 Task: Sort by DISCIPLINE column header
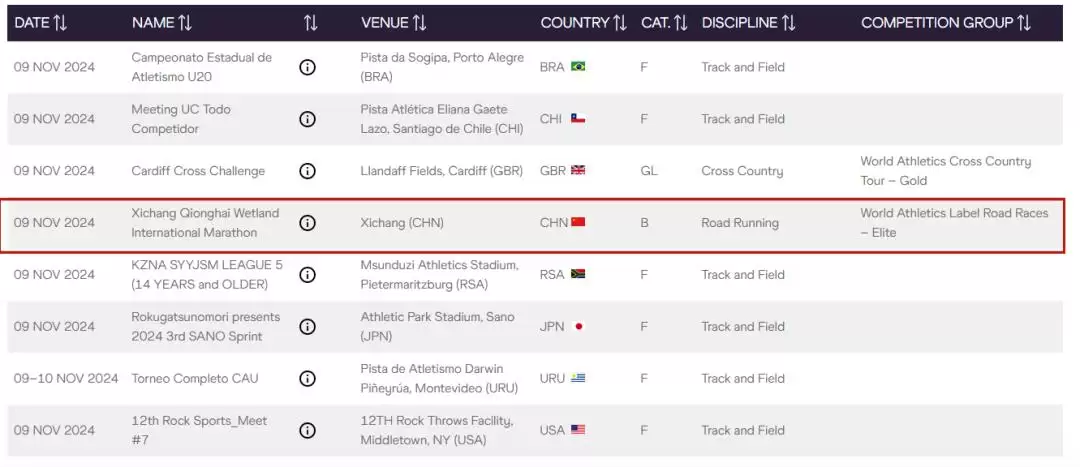[749, 23]
